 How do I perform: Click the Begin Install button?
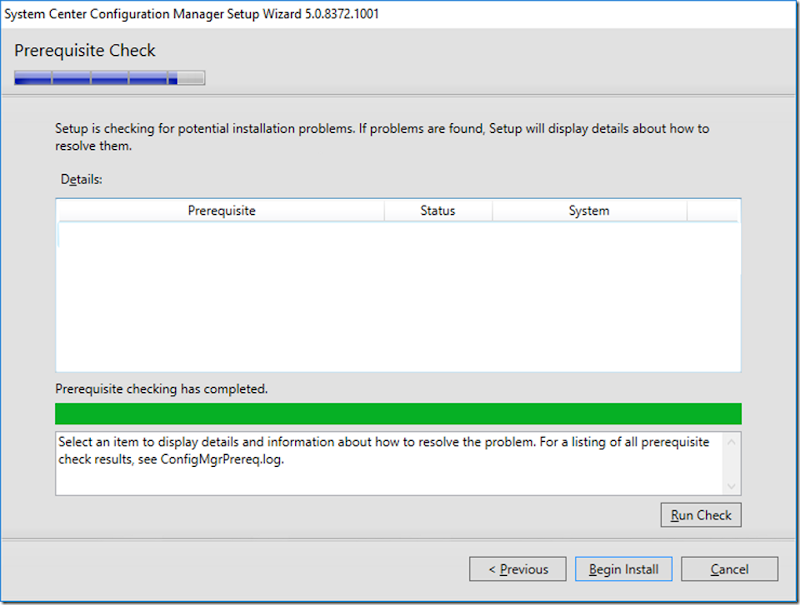pos(623,569)
